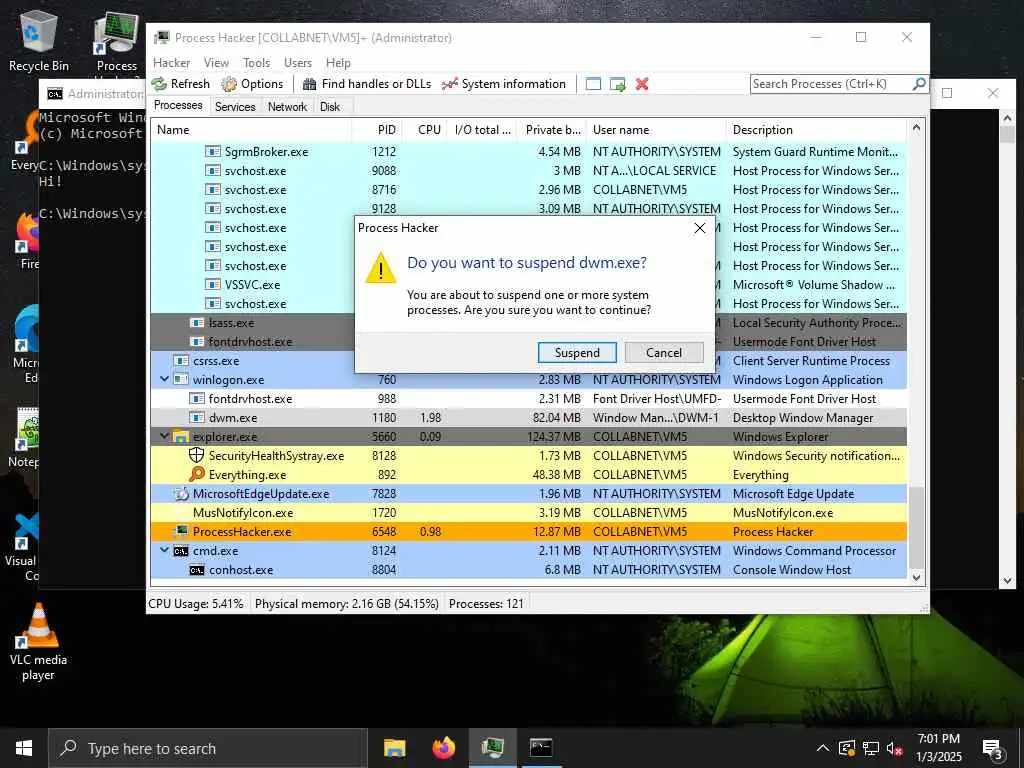1024x768 pixels.
Task: Click the Windows Start button
Action: (x=24, y=748)
